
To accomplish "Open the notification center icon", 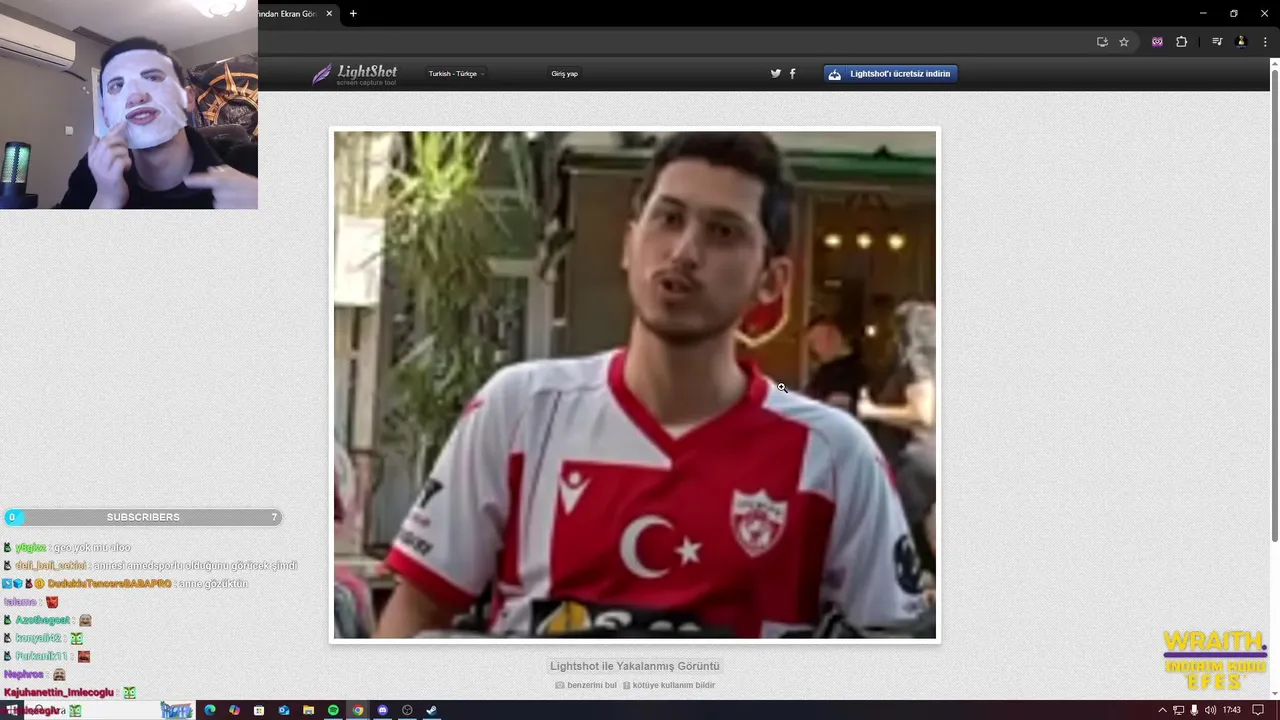I will coord(1258,710).
